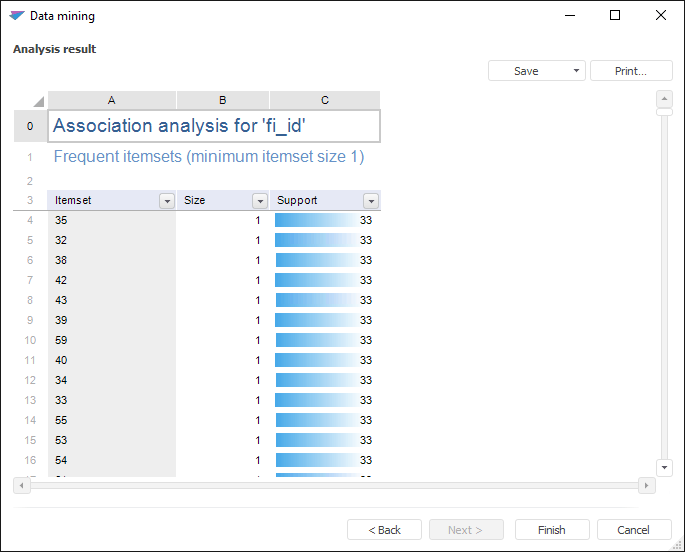Open the Support column filter dropdown
The image size is (685, 552).
pyautogui.click(x=371, y=201)
